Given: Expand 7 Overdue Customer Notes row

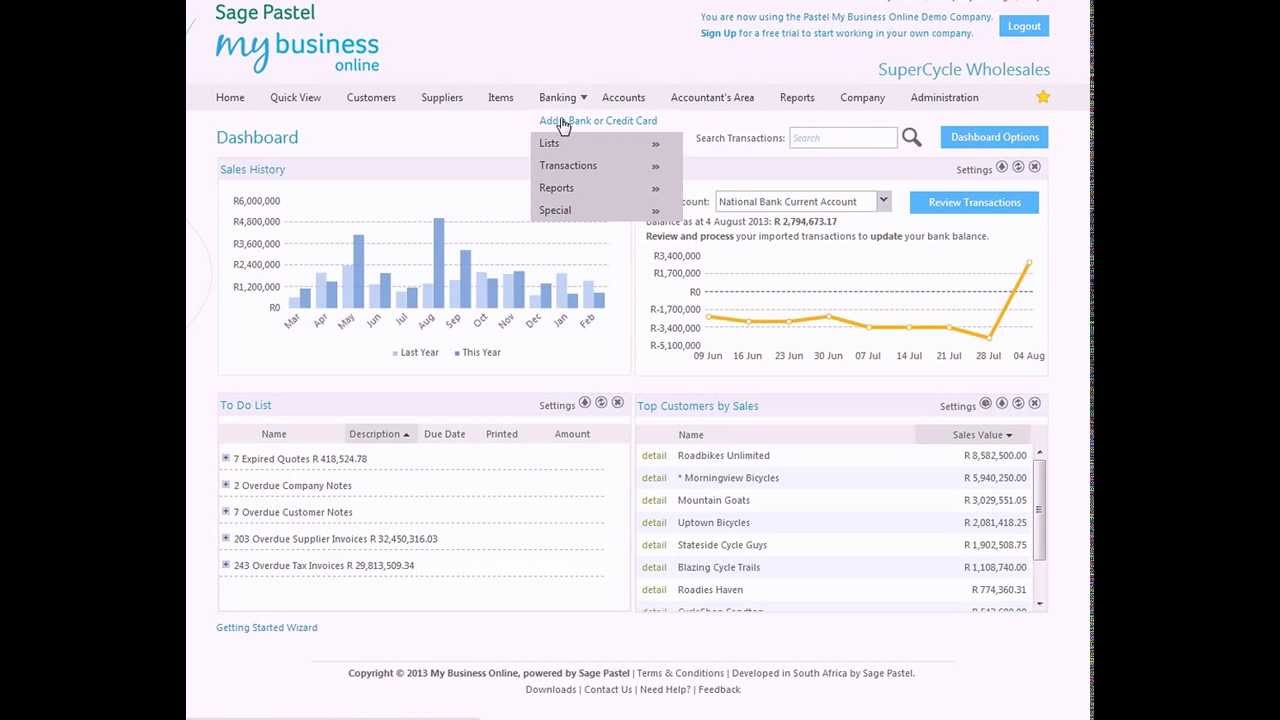Looking at the screenshot, I should [226, 511].
